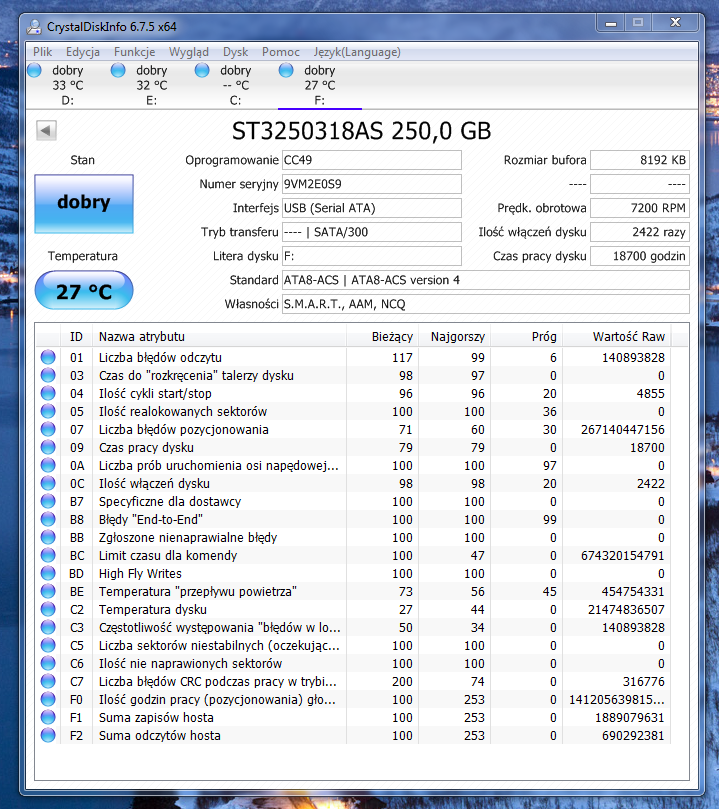The height and width of the screenshot is (809, 719).
Task: Click the 'Nazwa atrybutu' column header
Action: (x=219, y=337)
